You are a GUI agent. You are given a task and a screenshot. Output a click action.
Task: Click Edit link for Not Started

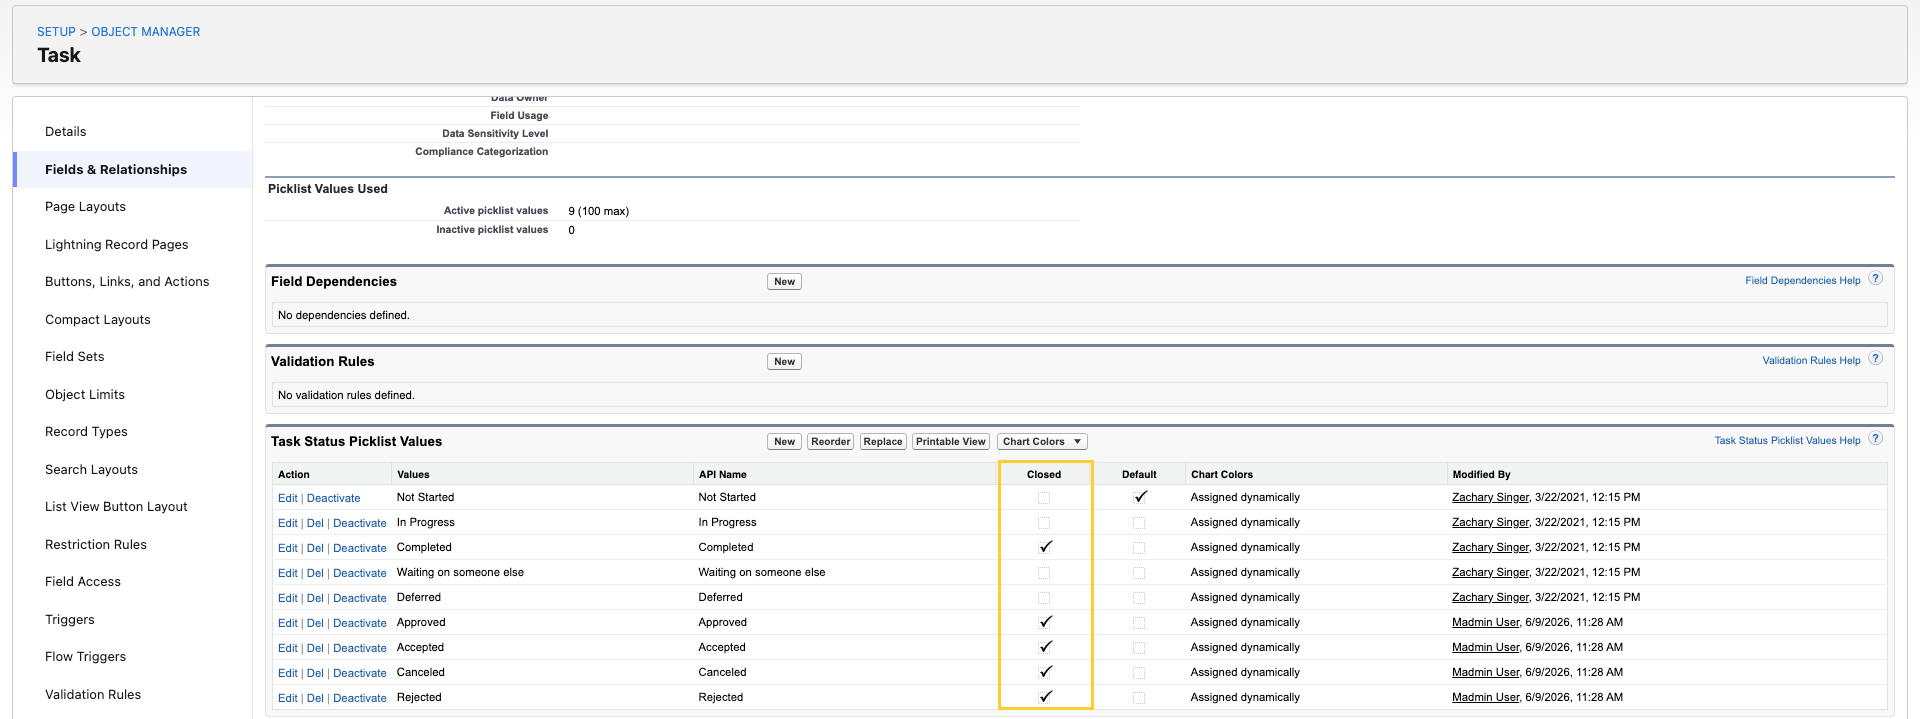point(288,498)
